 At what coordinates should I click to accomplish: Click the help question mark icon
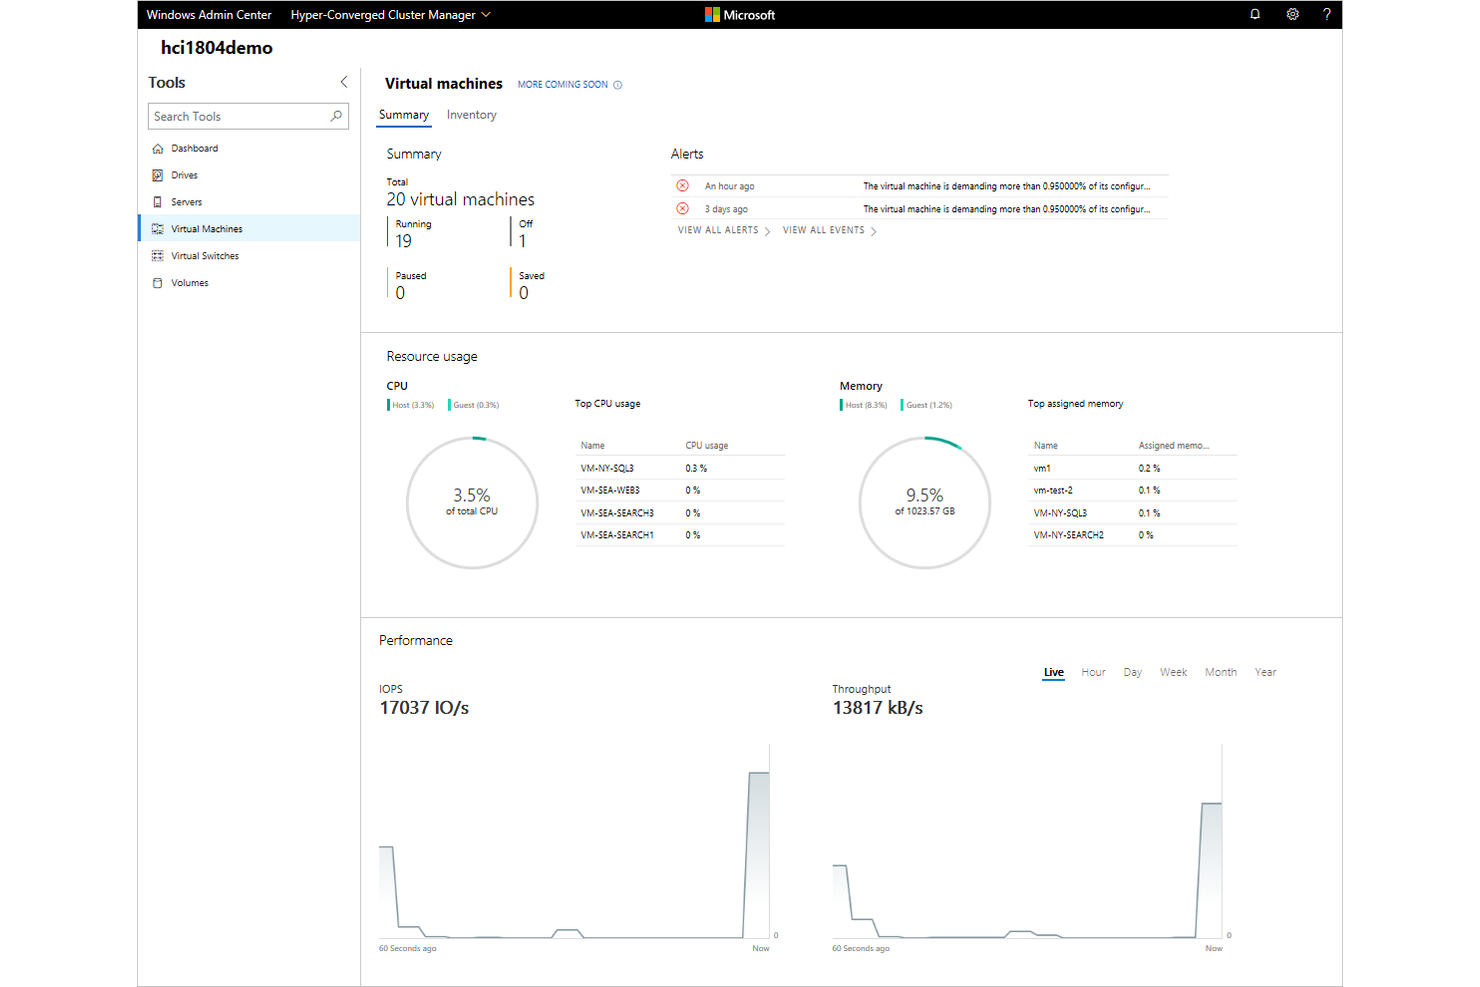click(x=1327, y=14)
